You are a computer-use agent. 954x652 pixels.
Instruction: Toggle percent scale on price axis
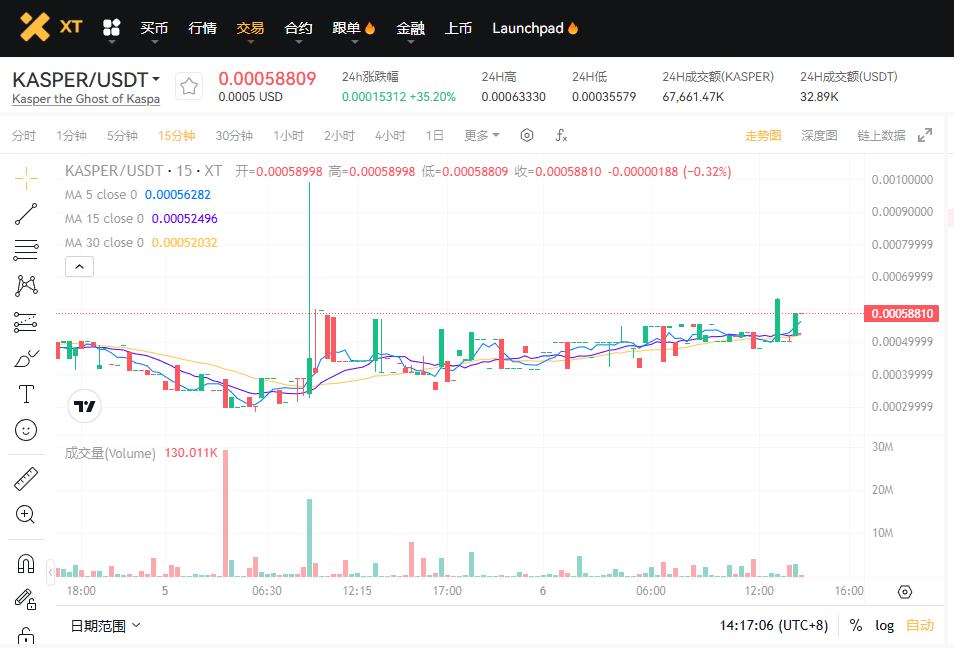coord(856,625)
